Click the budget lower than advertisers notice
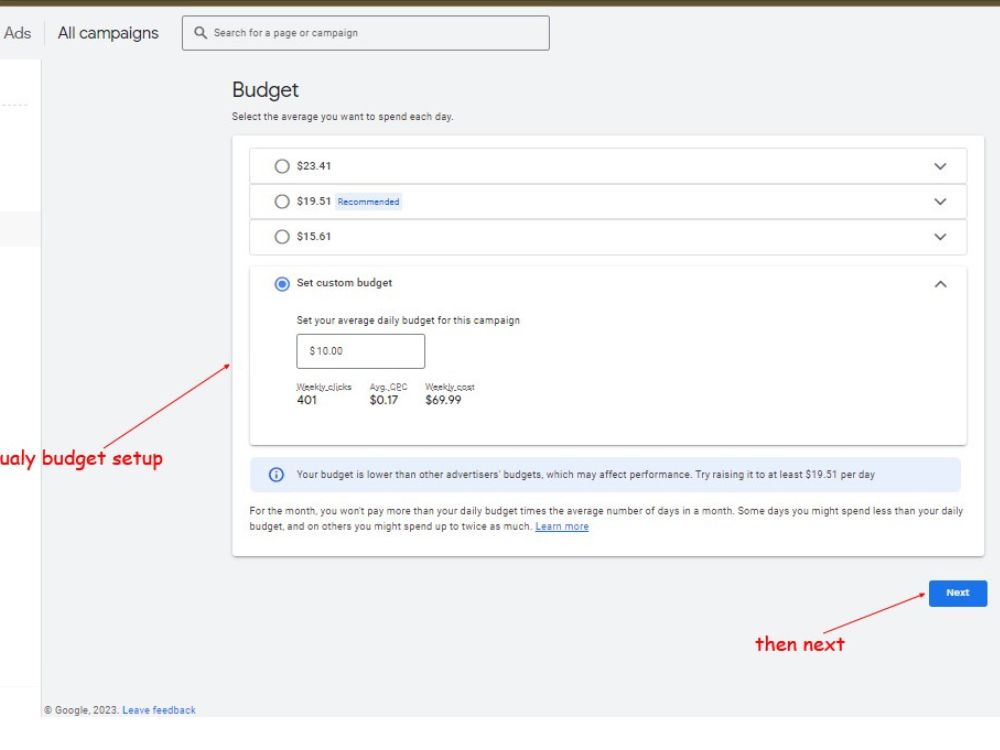Image resolution: width=1000 pixels, height=750 pixels. (x=605, y=474)
